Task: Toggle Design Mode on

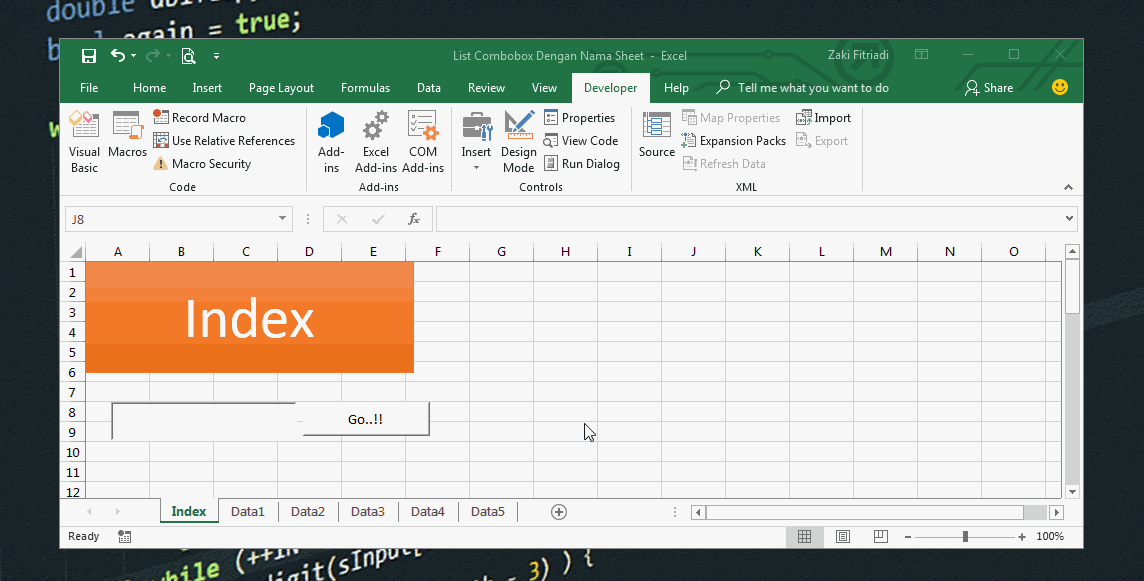Action: (x=519, y=140)
